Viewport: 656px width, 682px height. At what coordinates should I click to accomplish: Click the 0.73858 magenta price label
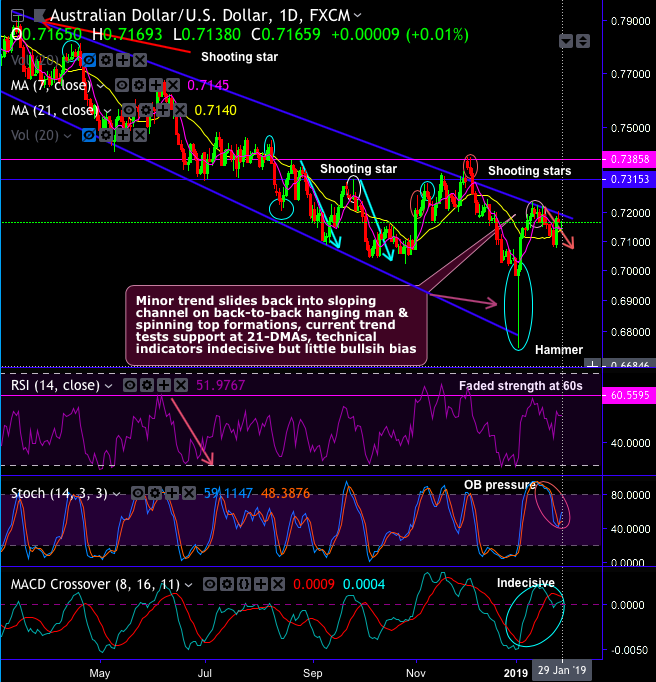629,160
